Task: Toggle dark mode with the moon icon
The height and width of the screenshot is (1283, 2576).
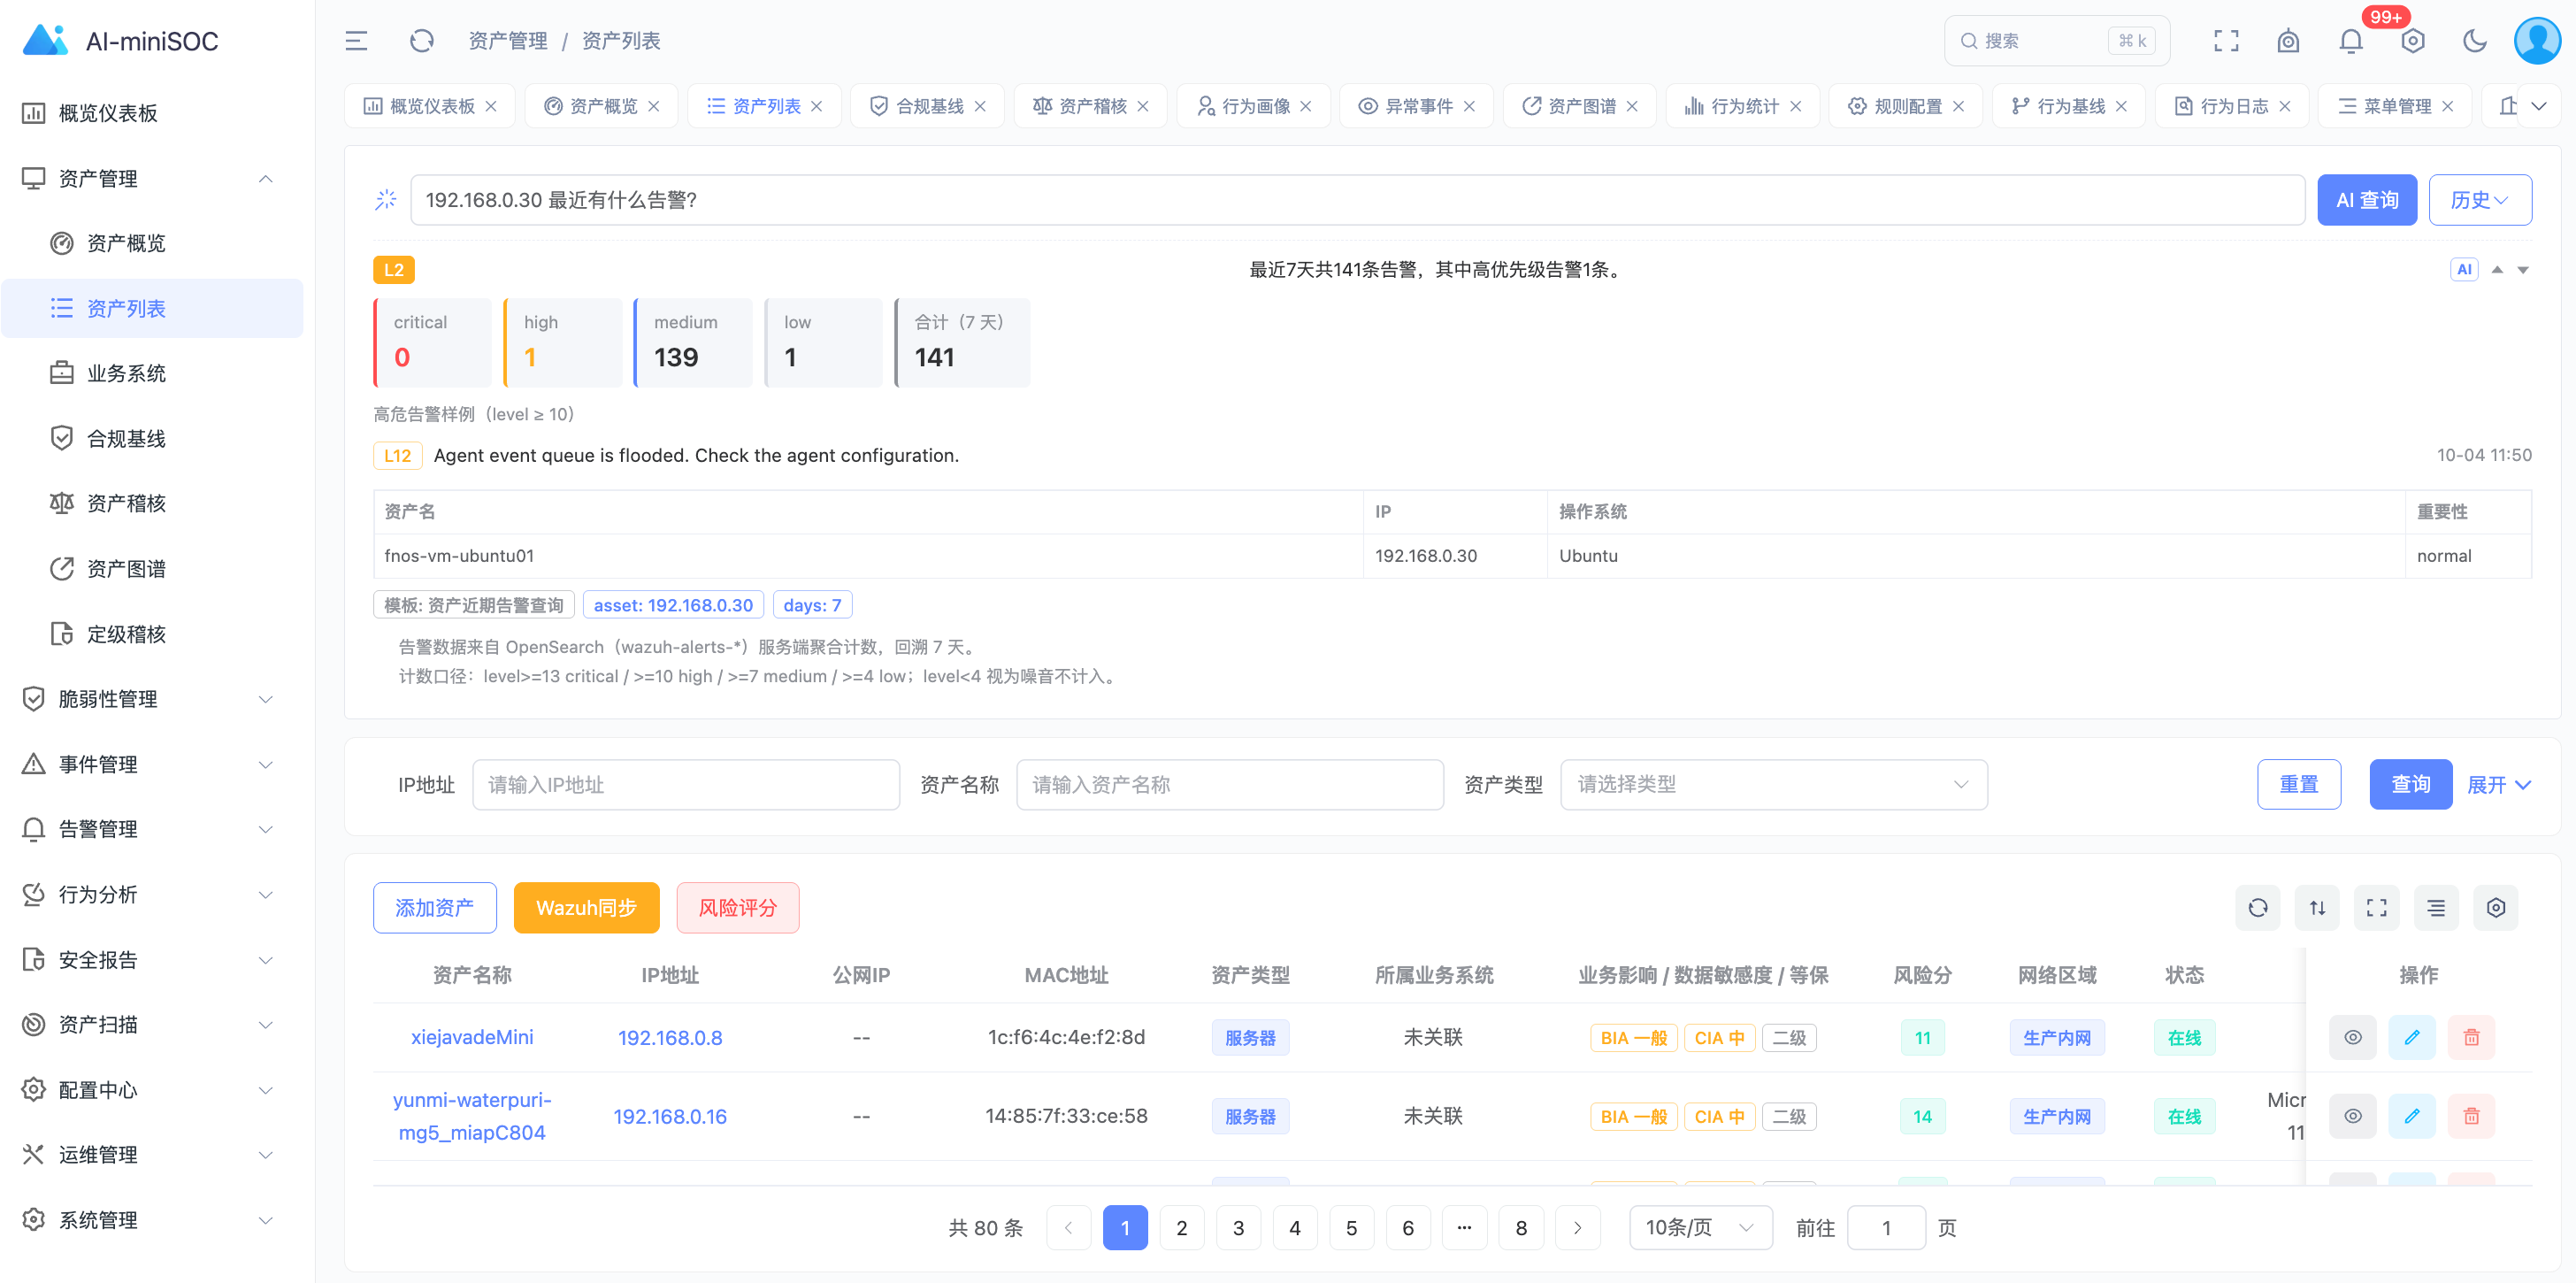Action: [x=2475, y=41]
